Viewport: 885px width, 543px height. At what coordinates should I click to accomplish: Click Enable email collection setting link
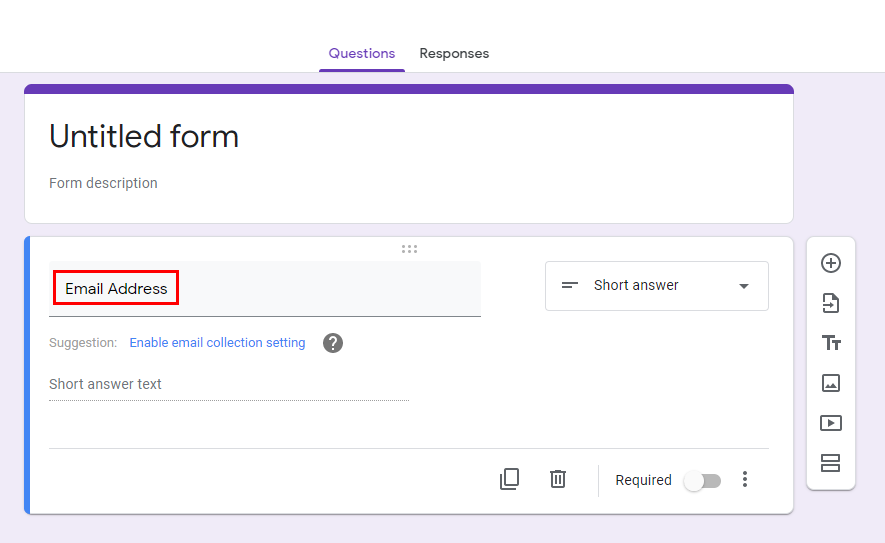tap(217, 343)
